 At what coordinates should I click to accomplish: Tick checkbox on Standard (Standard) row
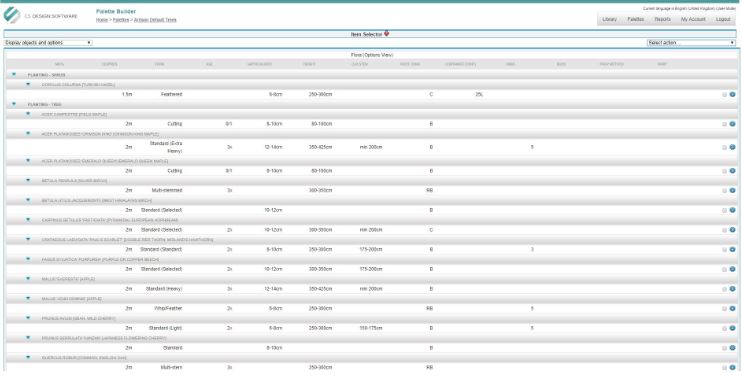point(724,250)
